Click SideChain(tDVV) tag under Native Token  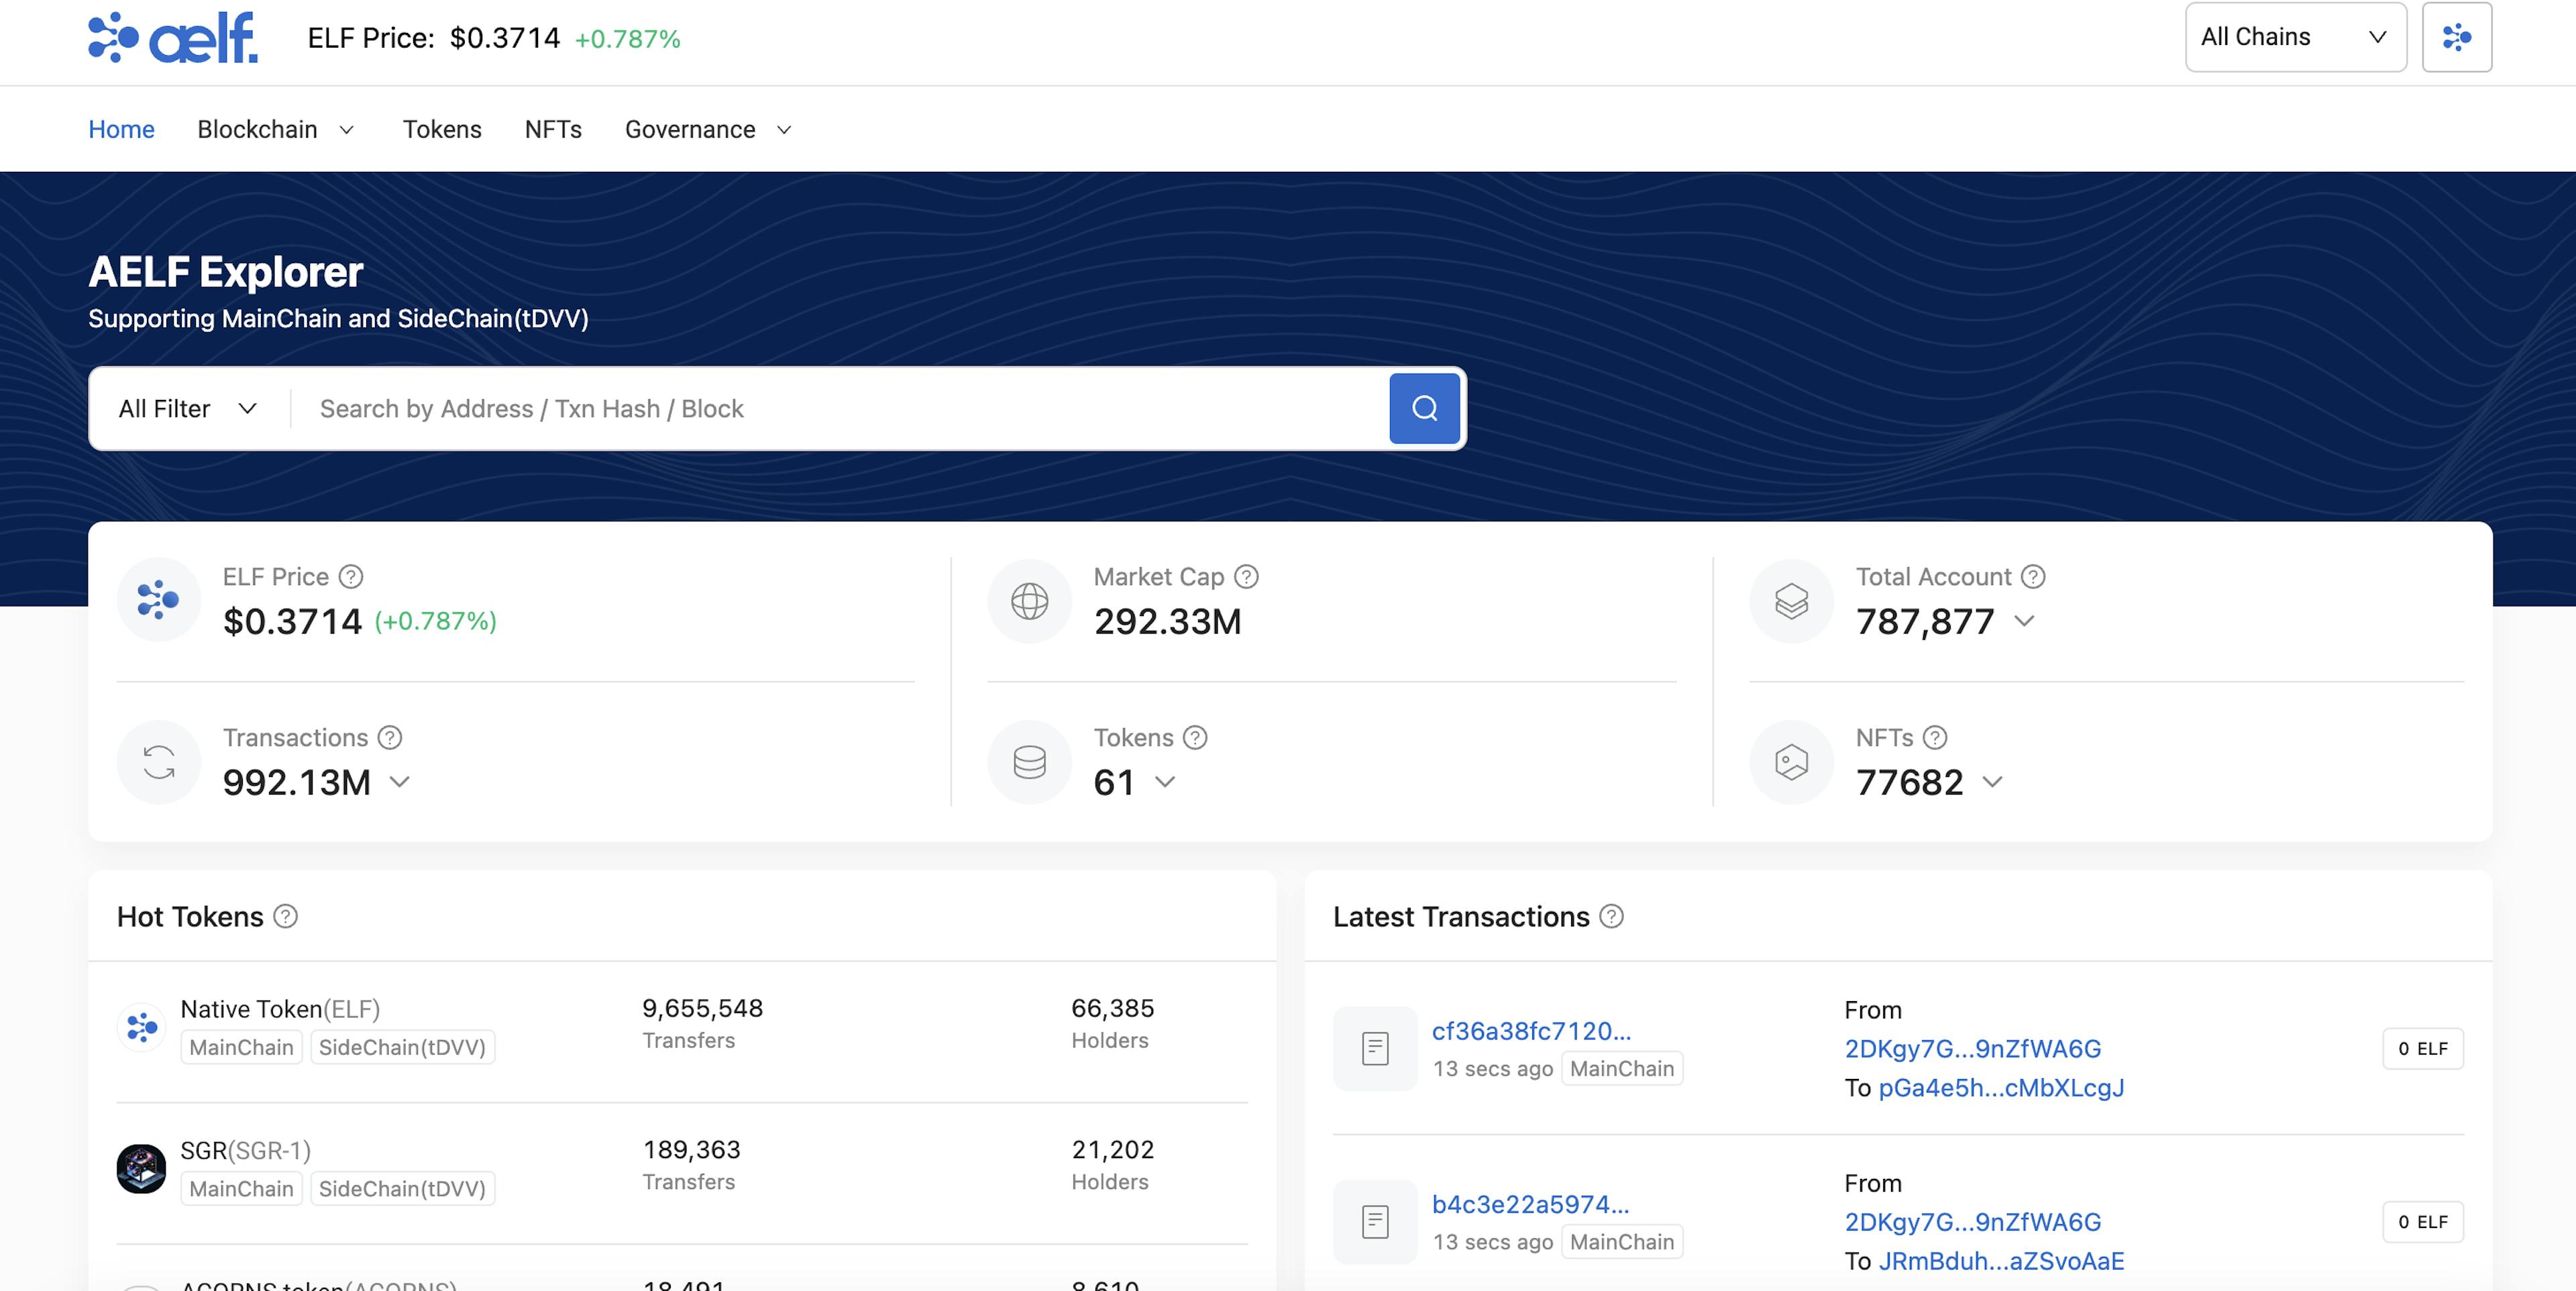click(x=402, y=1047)
